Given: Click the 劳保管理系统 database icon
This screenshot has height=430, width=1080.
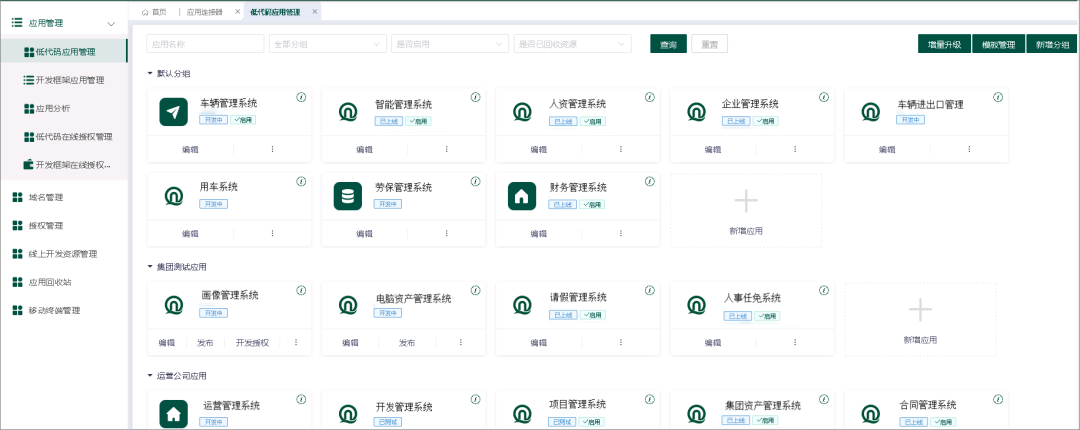Looking at the screenshot, I should click(348, 196).
